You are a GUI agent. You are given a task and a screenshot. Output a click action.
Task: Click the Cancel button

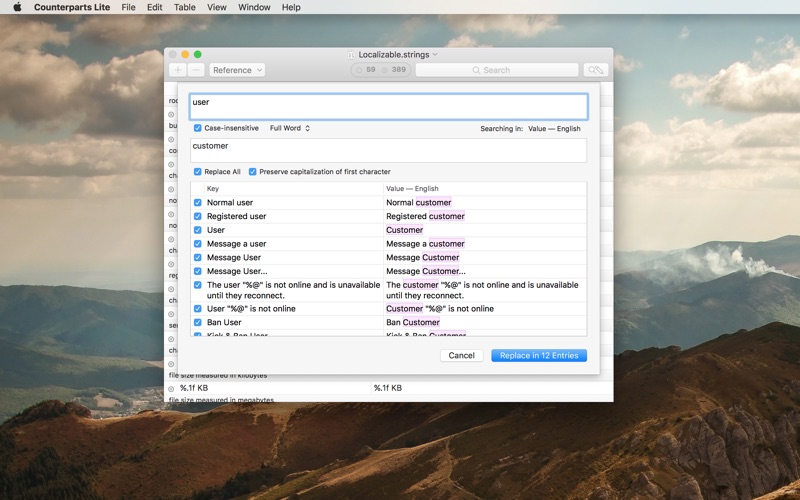(x=462, y=356)
